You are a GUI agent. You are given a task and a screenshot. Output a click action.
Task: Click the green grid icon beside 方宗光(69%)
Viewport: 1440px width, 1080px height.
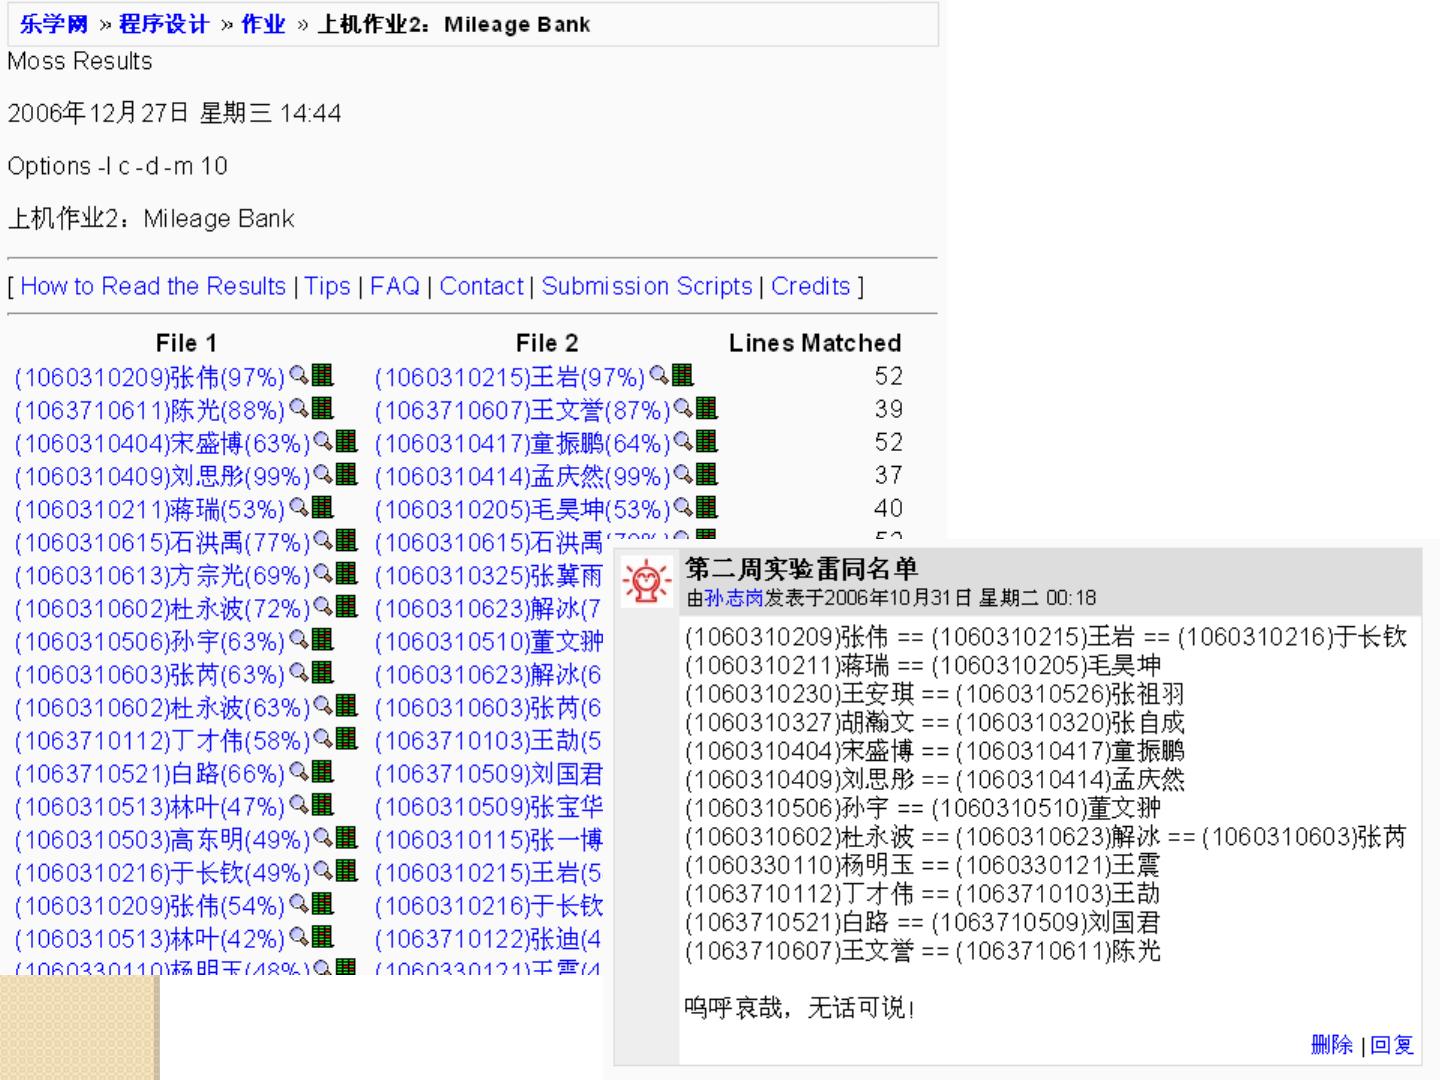(346, 574)
